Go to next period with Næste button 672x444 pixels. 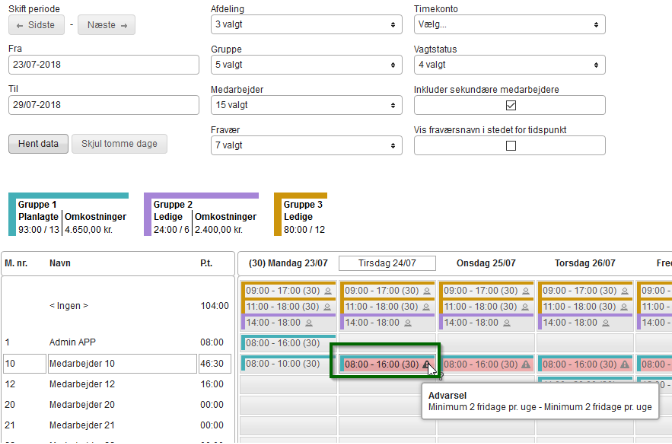108,24
